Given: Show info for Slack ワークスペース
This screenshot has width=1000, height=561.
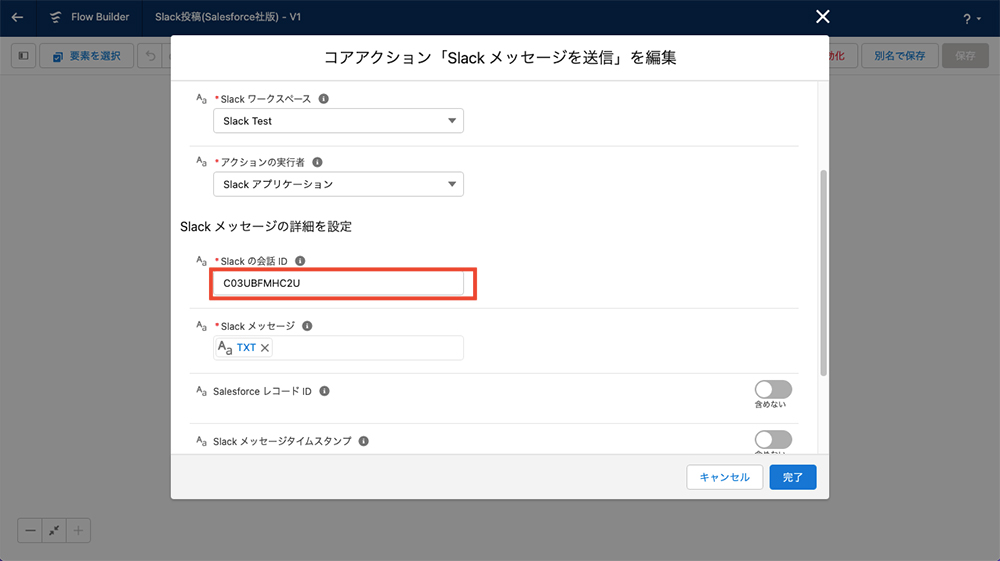Looking at the screenshot, I should tap(323, 99).
